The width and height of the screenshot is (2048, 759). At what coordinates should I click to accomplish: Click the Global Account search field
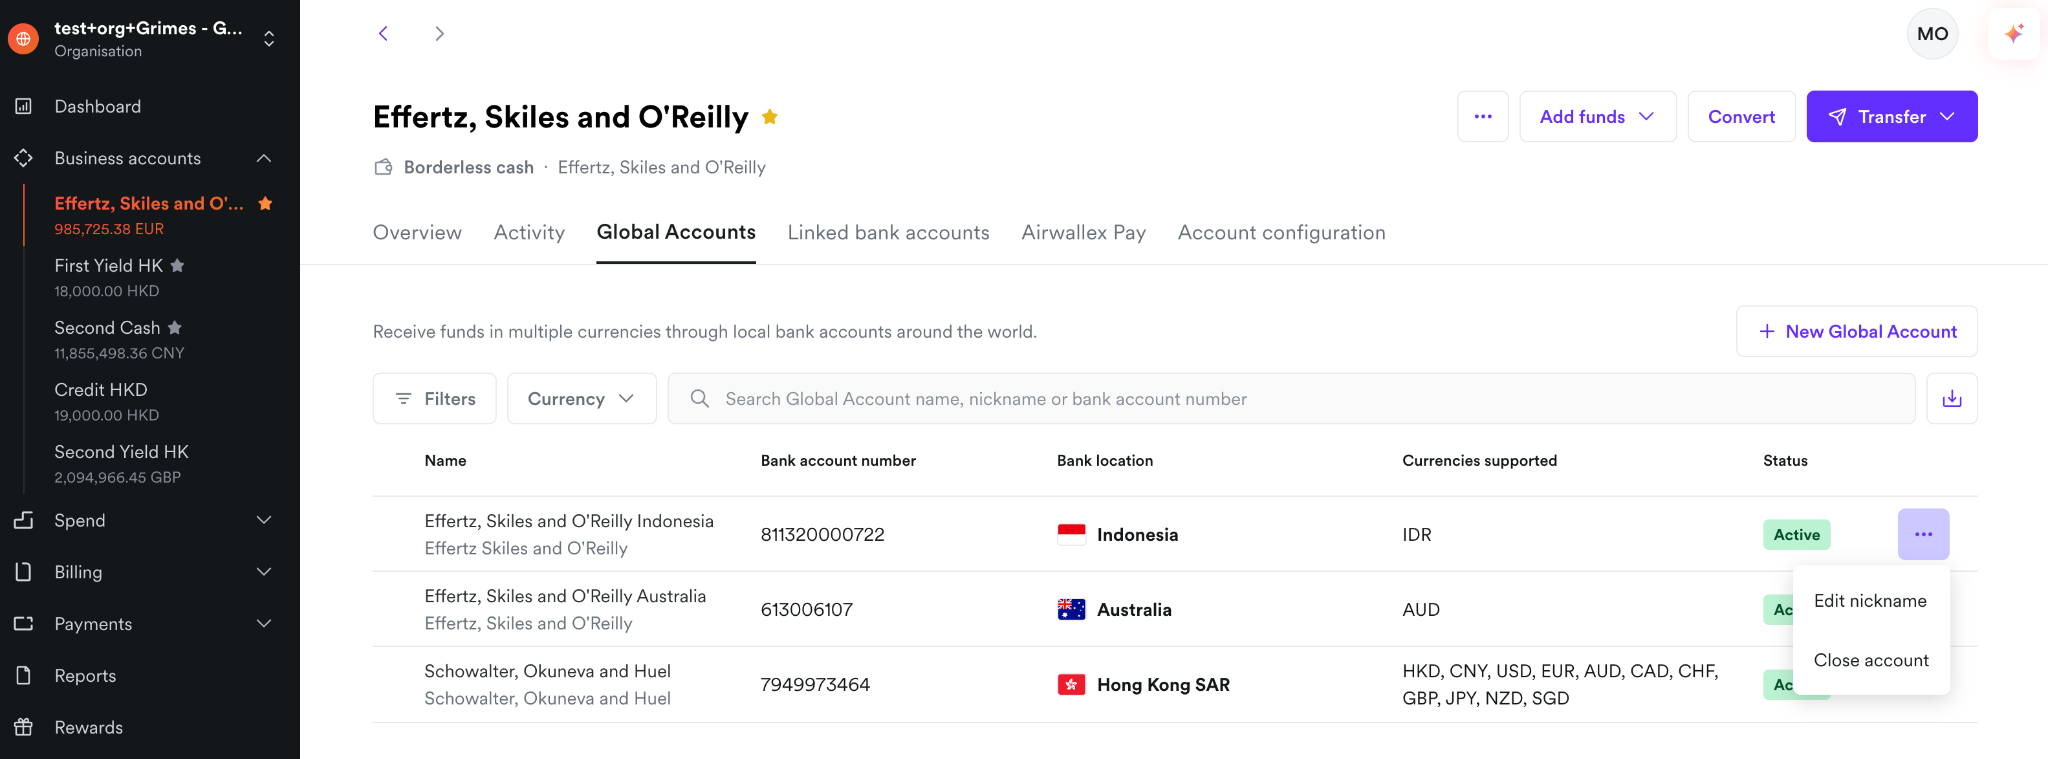tap(1291, 399)
